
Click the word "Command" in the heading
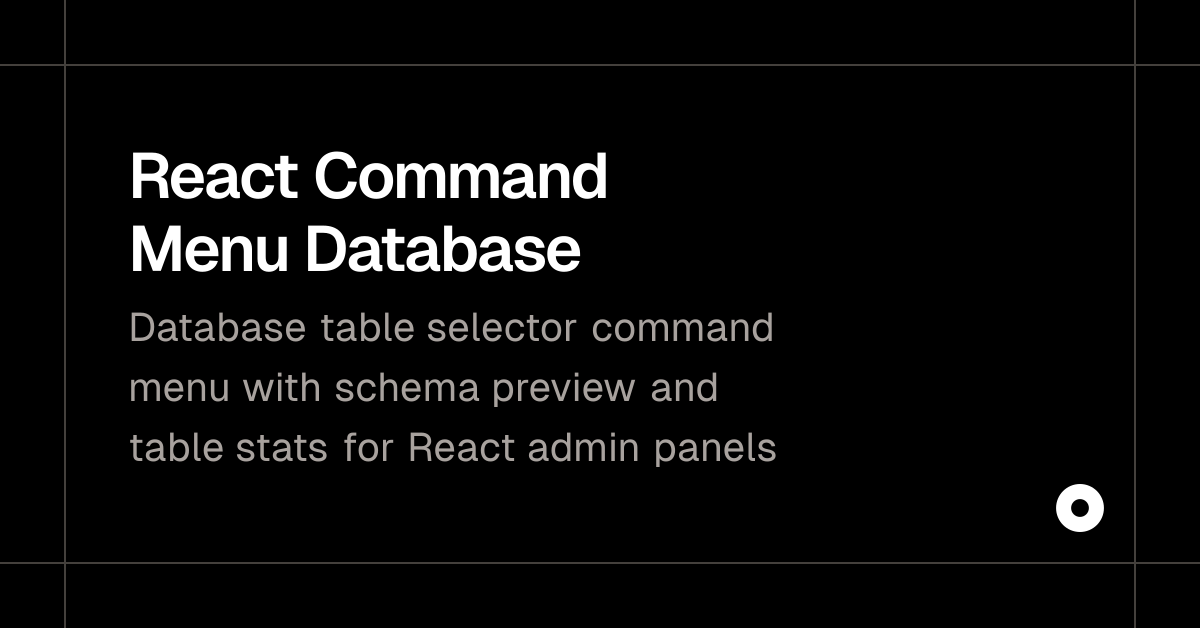pos(461,177)
